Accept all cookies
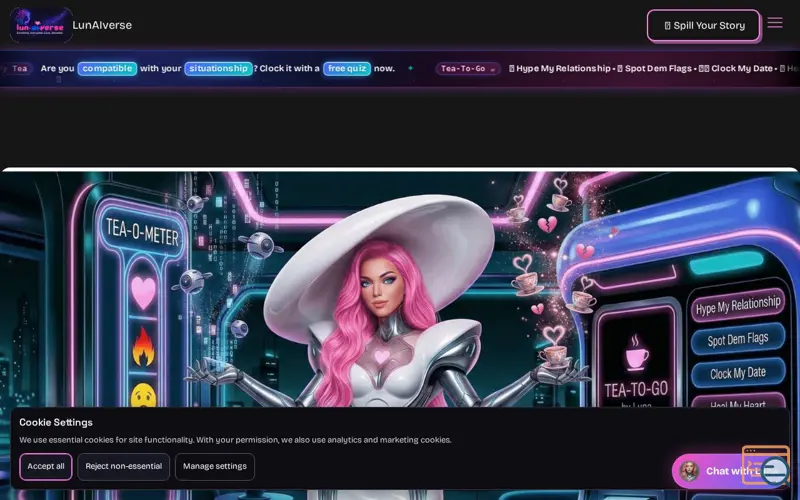This screenshot has width=800, height=500. tap(46, 466)
